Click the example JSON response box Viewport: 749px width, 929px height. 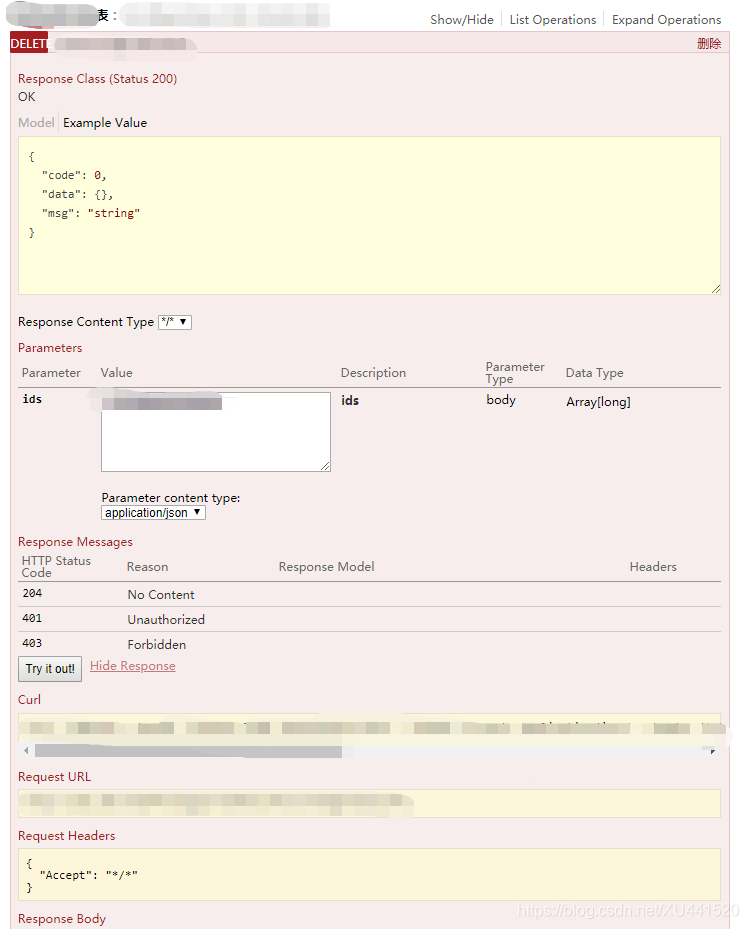[369, 216]
